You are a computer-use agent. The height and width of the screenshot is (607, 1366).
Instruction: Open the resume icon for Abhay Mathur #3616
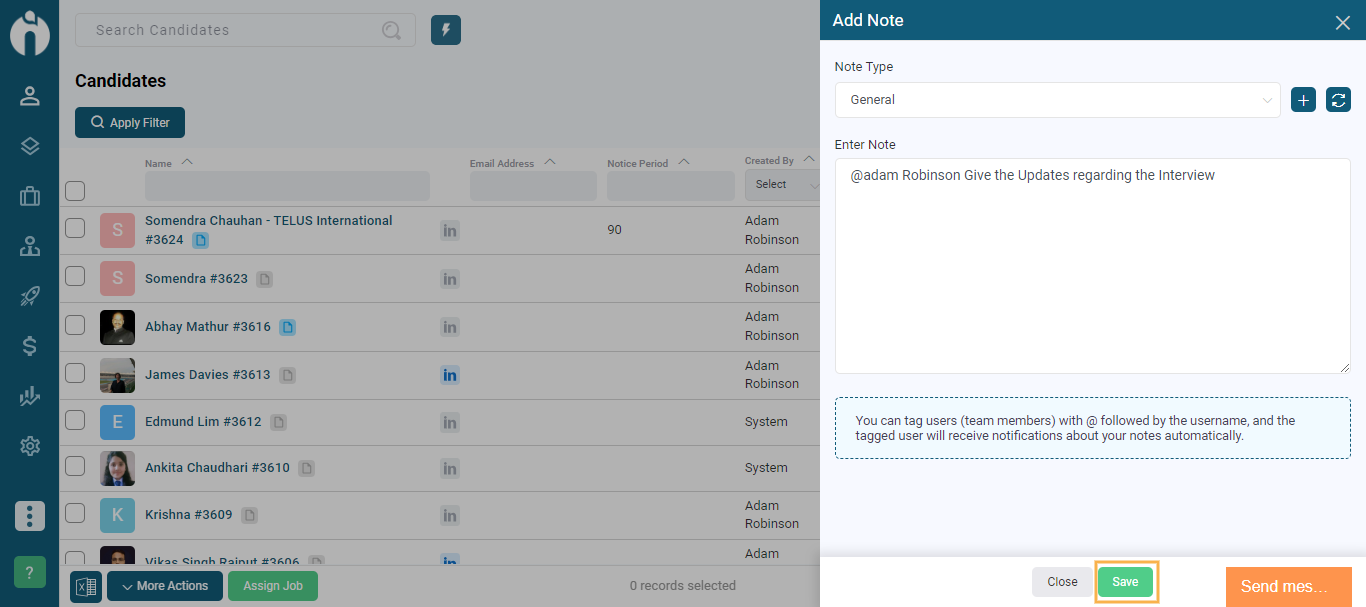(287, 327)
